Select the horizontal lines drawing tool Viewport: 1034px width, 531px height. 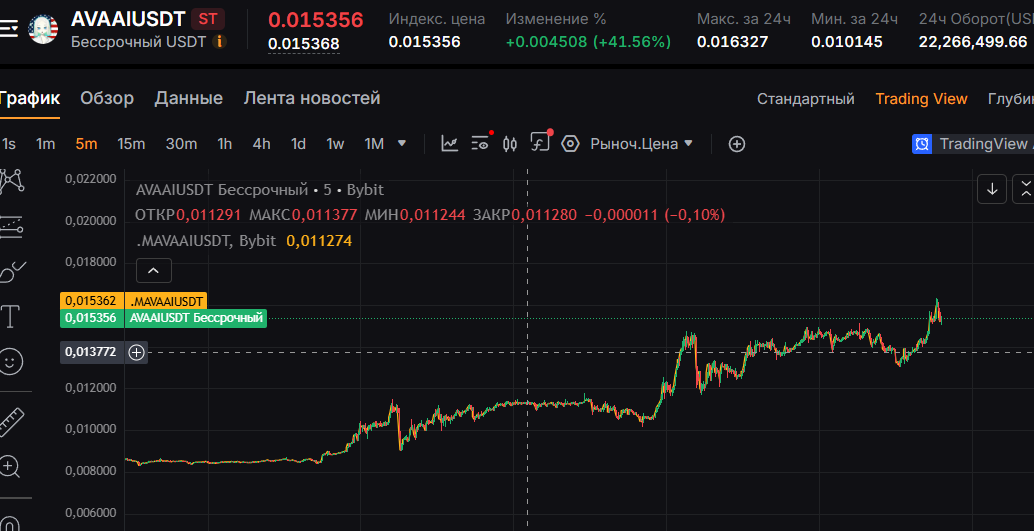(x=11, y=226)
